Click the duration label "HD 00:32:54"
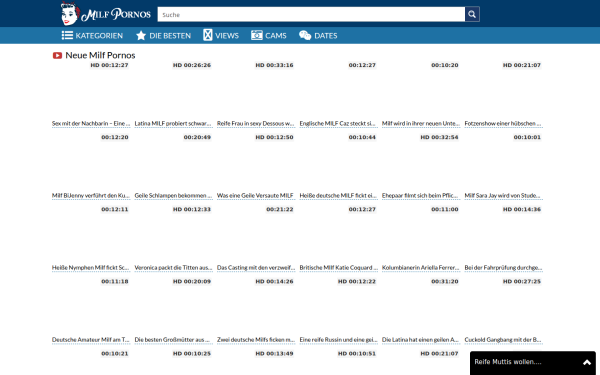This screenshot has height=375, width=600. pyautogui.click(x=439, y=137)
